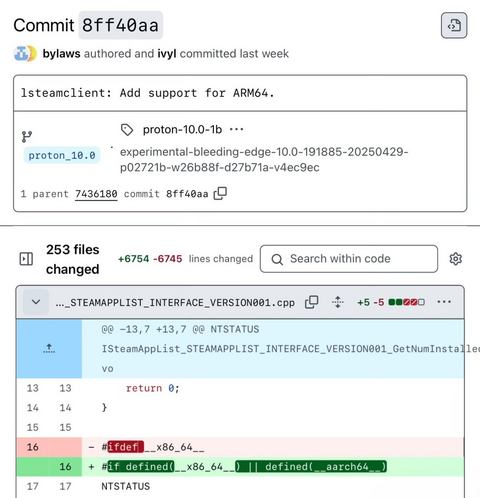Copy the STEAMAPPLIST file path
Image resolution: width=480 pixels, height=498 pixels.
click(x=311, y=302)
